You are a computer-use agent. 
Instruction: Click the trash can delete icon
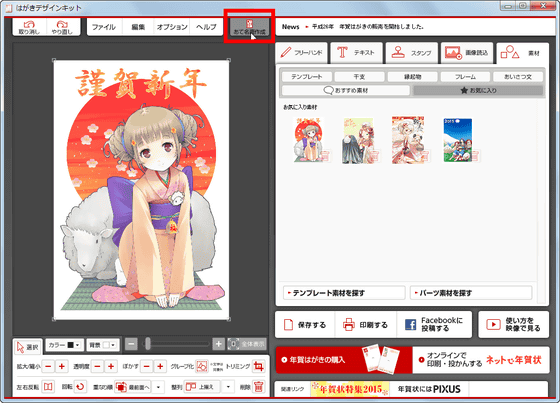[259, 387]
